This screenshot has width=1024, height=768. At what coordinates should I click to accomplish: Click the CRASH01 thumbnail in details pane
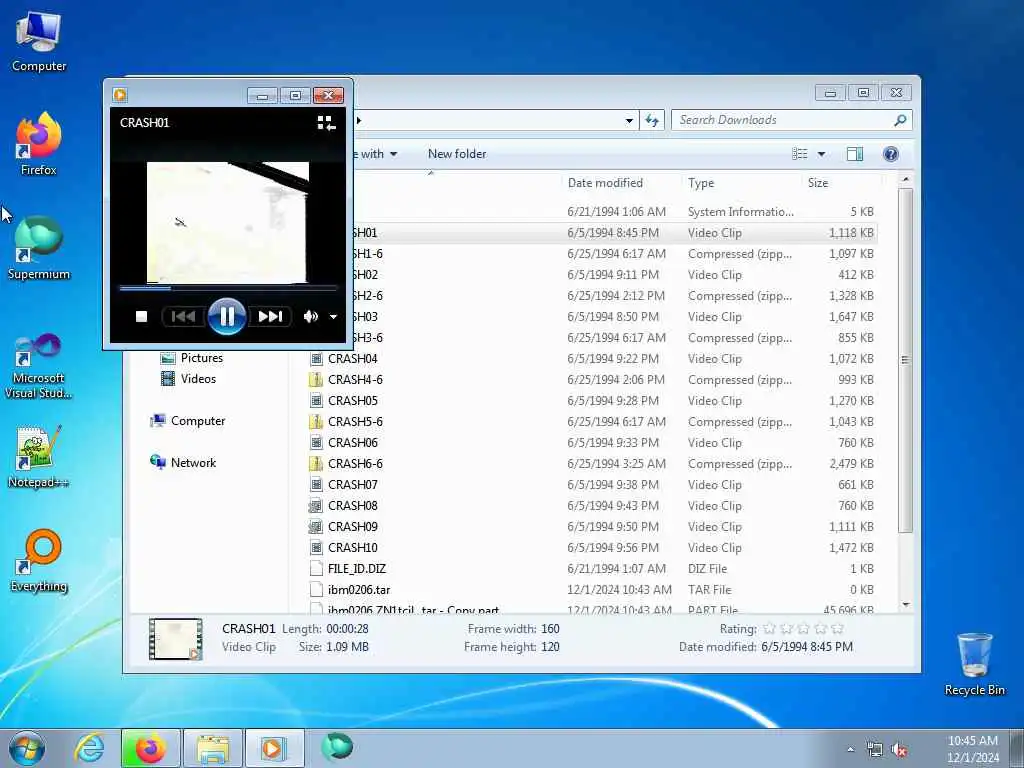pos(176,639)
